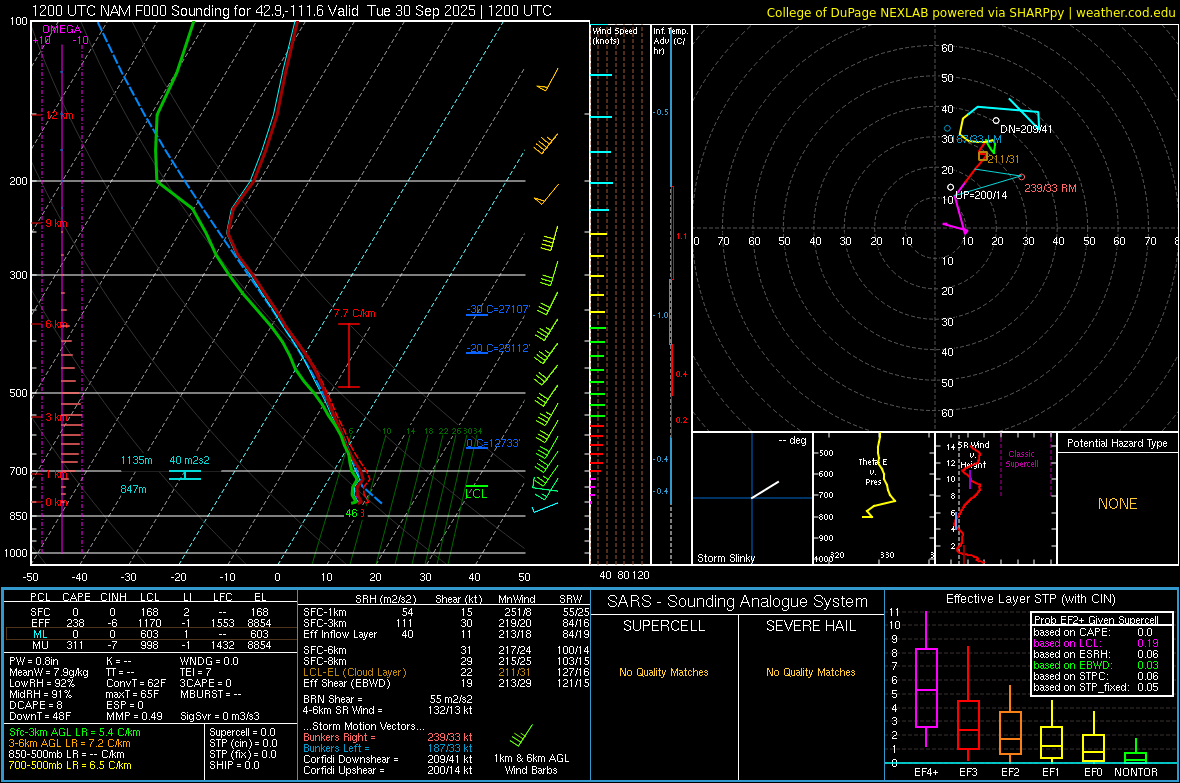Click the 1135m inflow layer top value
1180x783 pixels.
(136, 460)
